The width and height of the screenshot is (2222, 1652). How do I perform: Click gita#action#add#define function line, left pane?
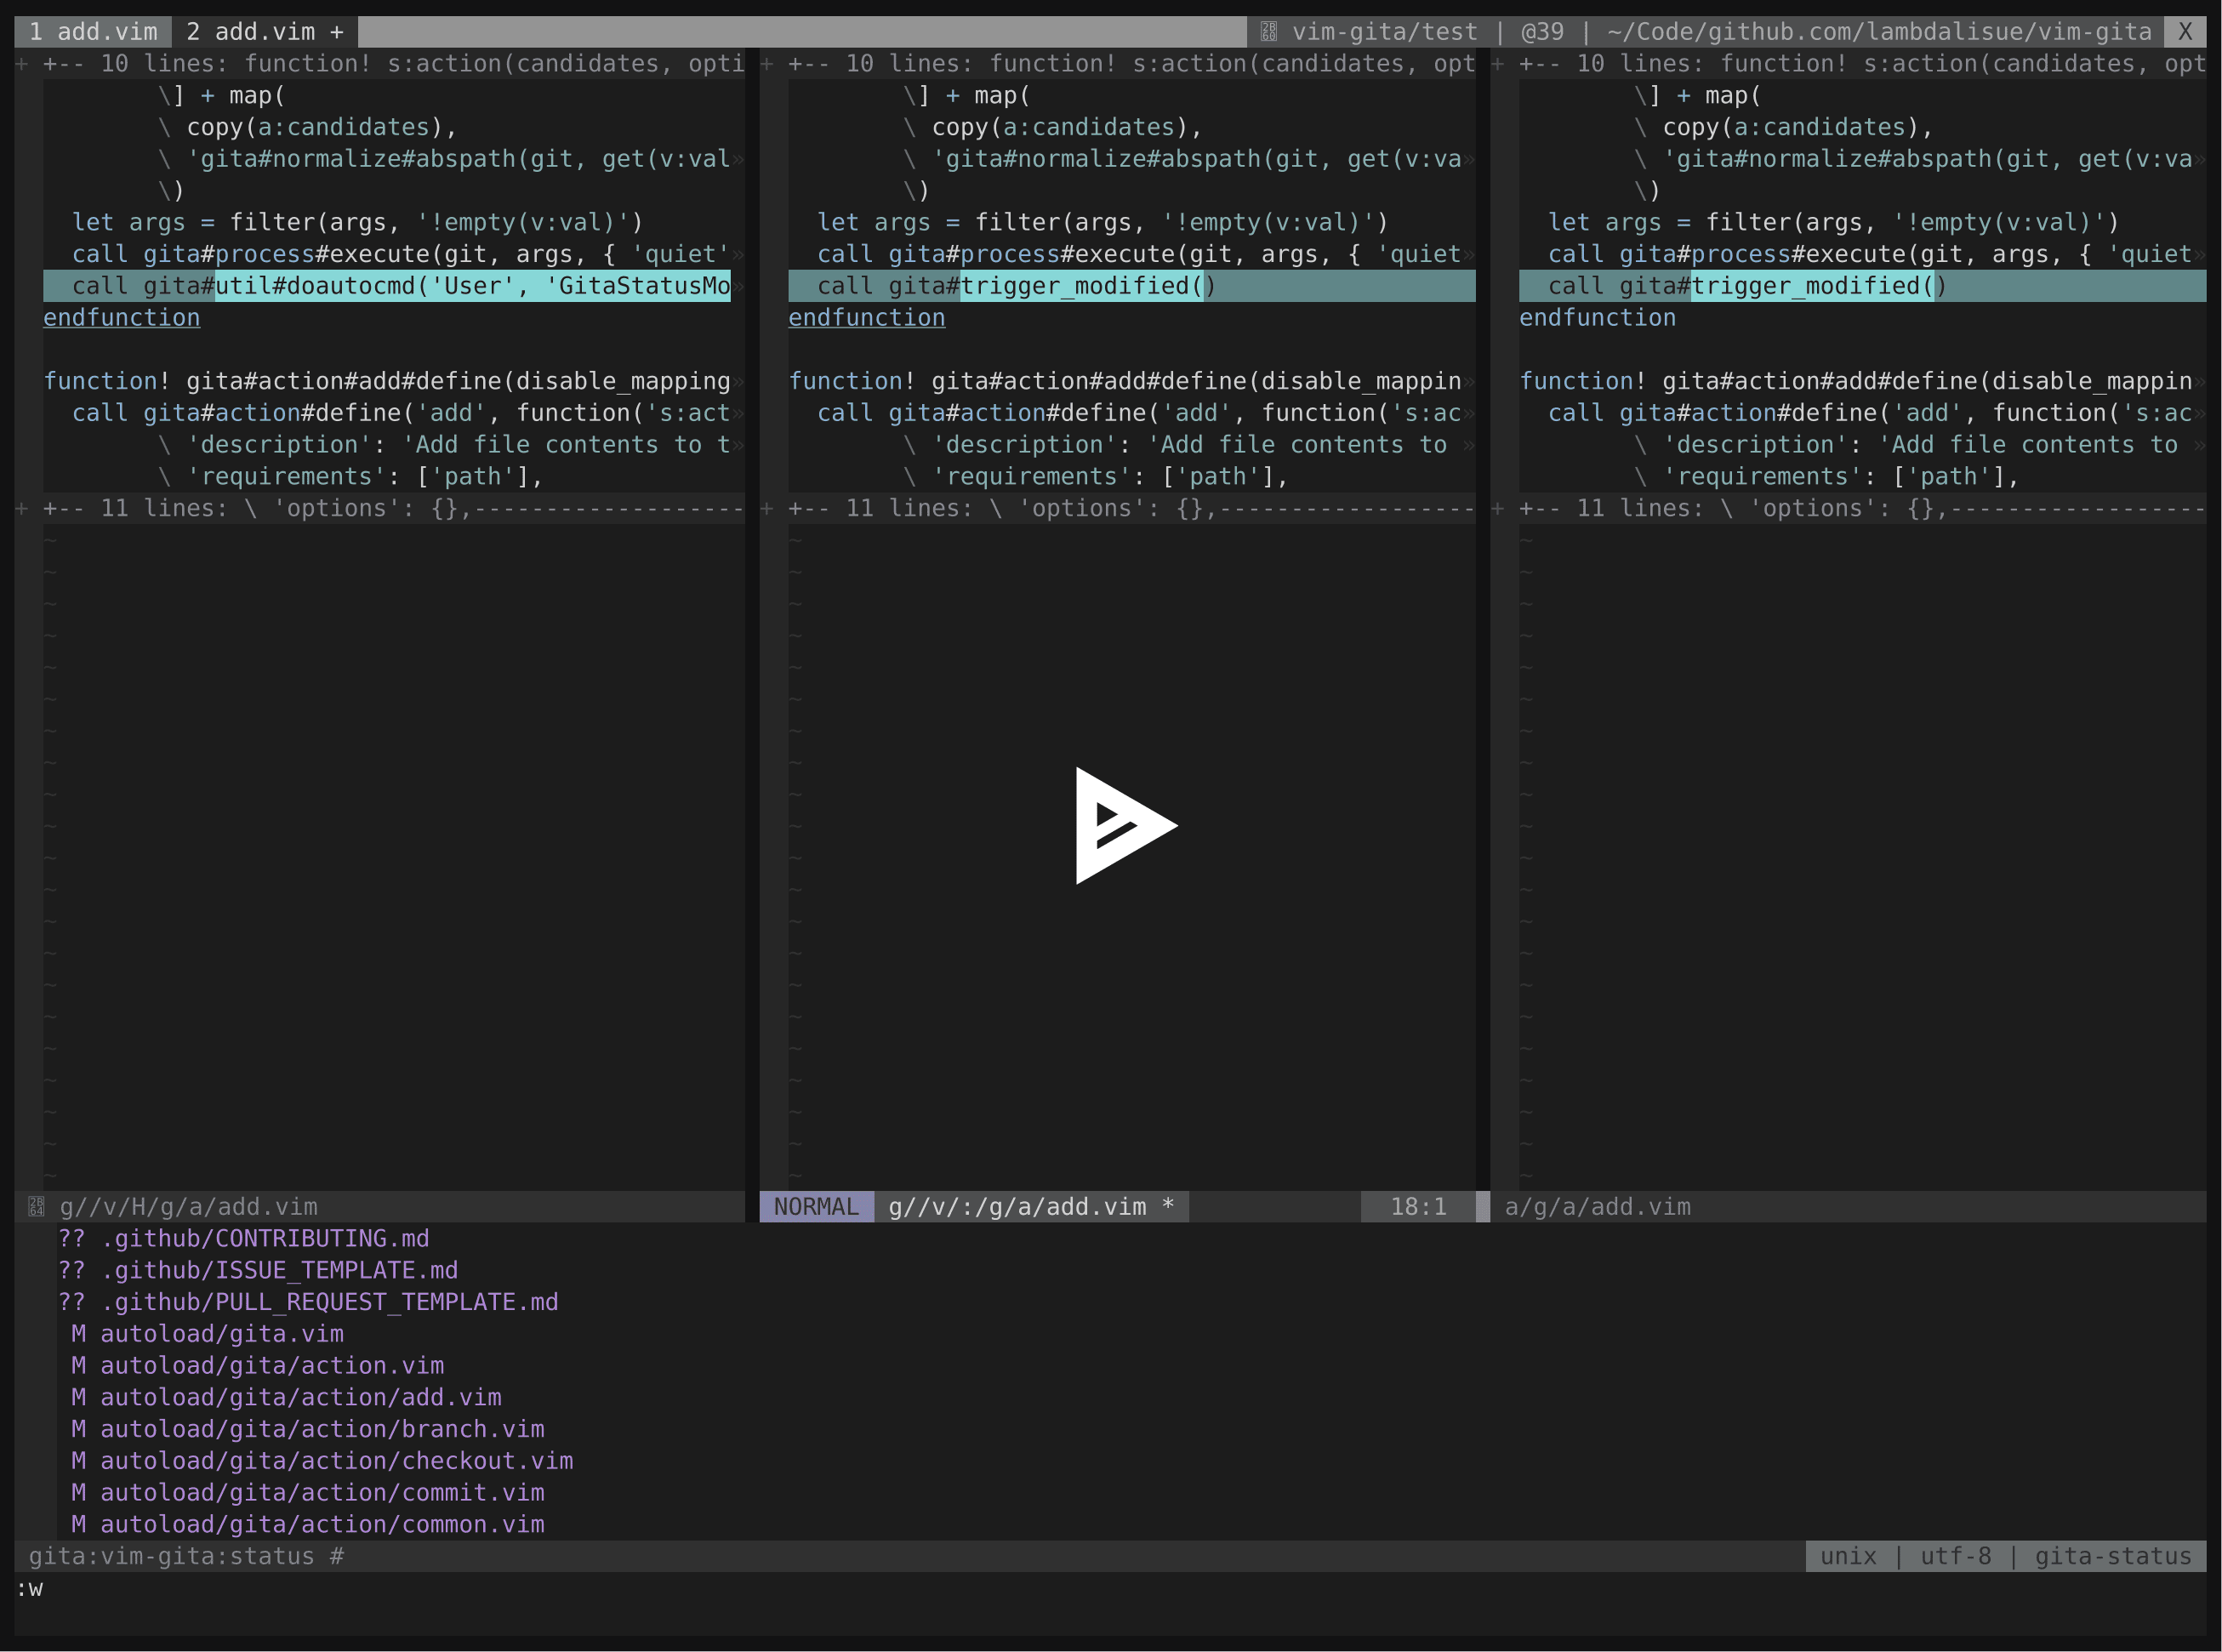pos(394,381)
